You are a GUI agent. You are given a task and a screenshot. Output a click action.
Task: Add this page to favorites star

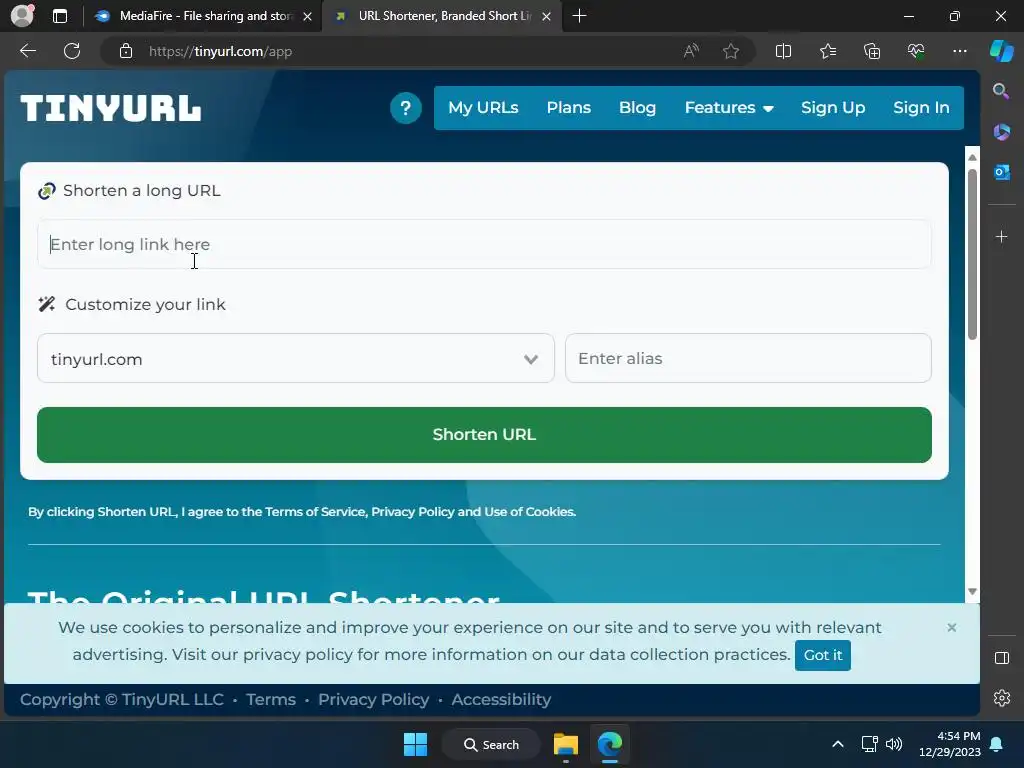731,51
